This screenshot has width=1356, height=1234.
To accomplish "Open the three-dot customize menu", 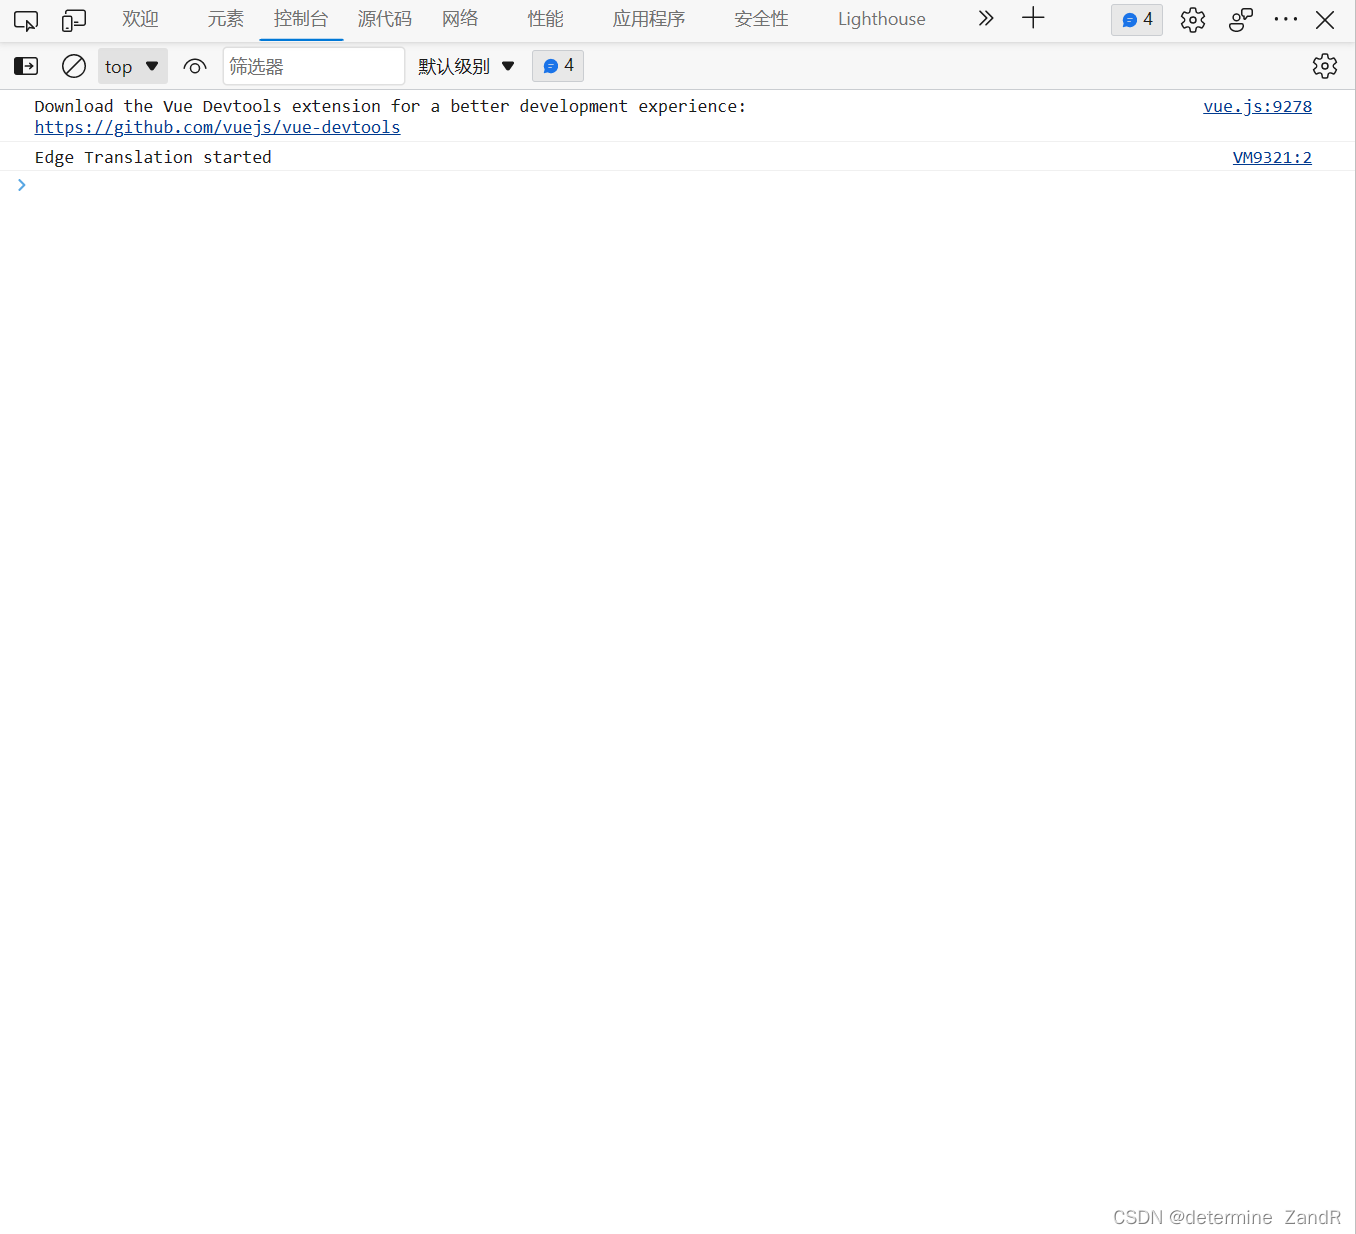I will (1286, 20).
